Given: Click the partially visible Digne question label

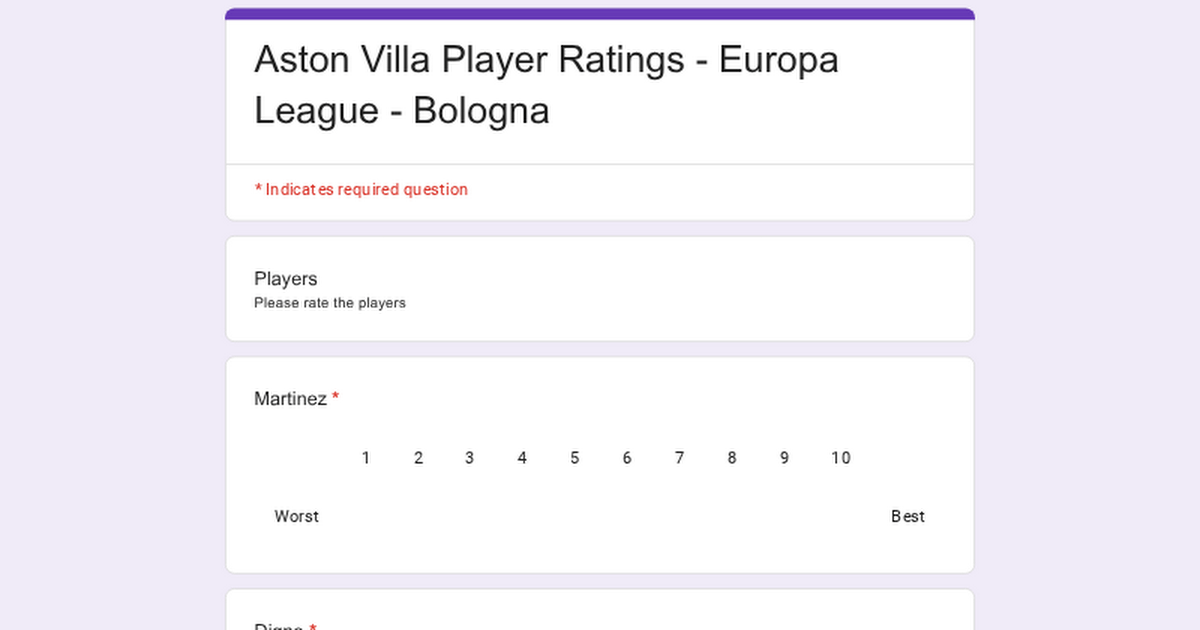Looking at the screenshot, I should point(279,626).
